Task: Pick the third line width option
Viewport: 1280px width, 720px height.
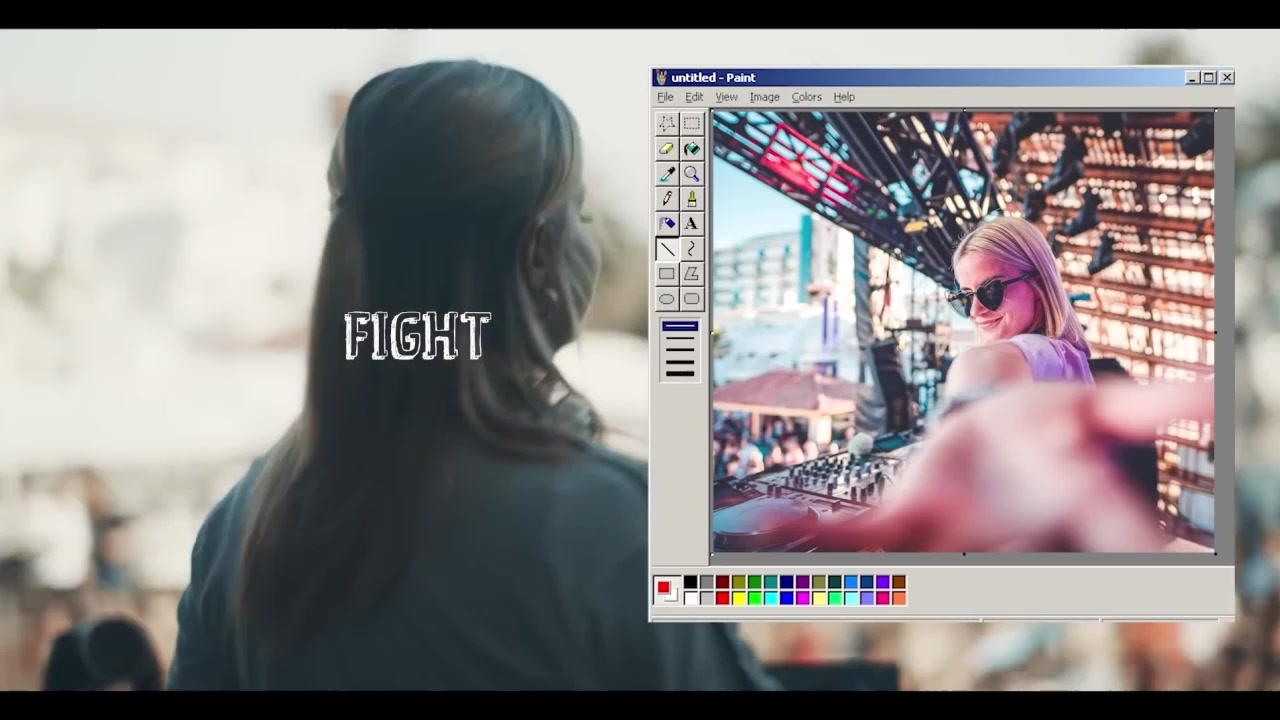Action: (x=680, y=350)
